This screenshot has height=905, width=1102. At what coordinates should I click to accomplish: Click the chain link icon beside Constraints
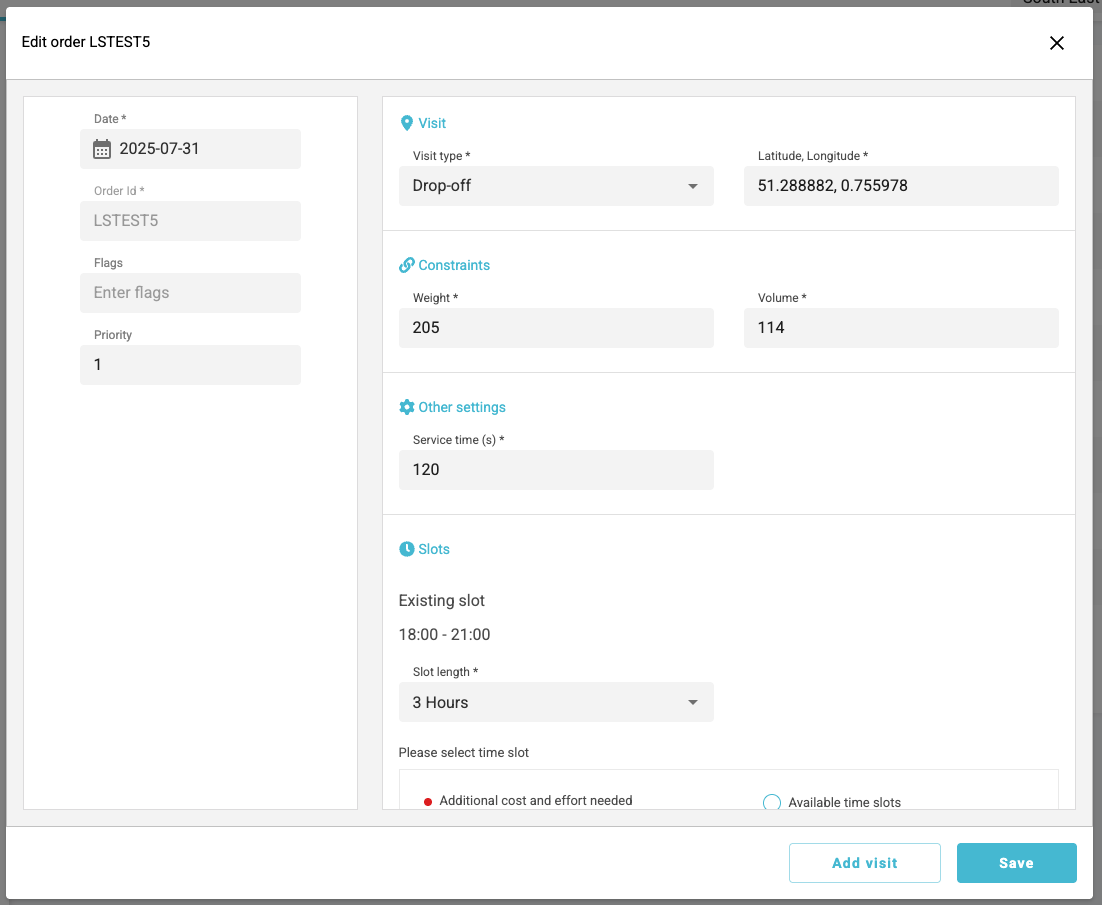click(406, 265)
